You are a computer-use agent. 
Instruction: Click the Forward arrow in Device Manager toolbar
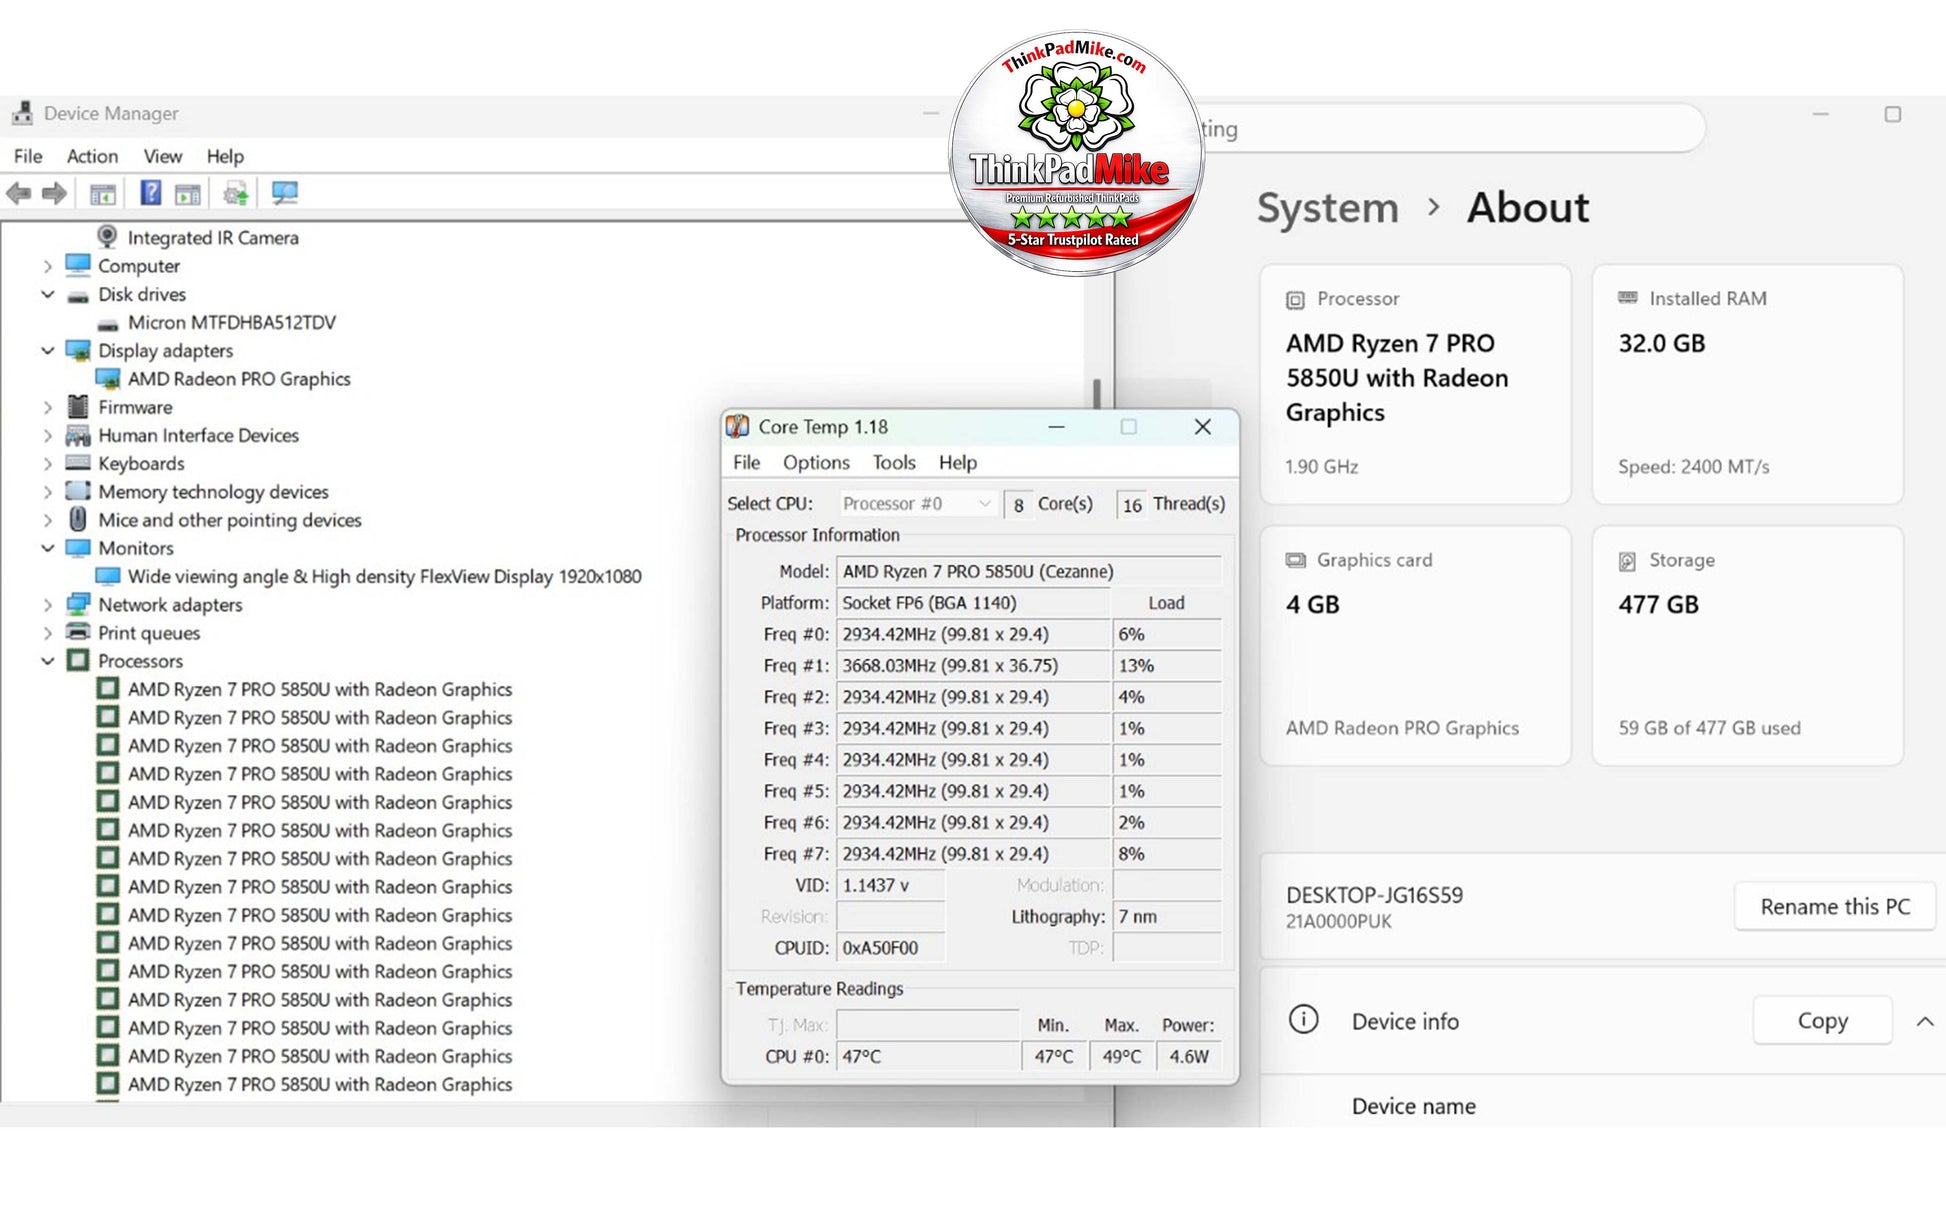[x=54, y=194]
